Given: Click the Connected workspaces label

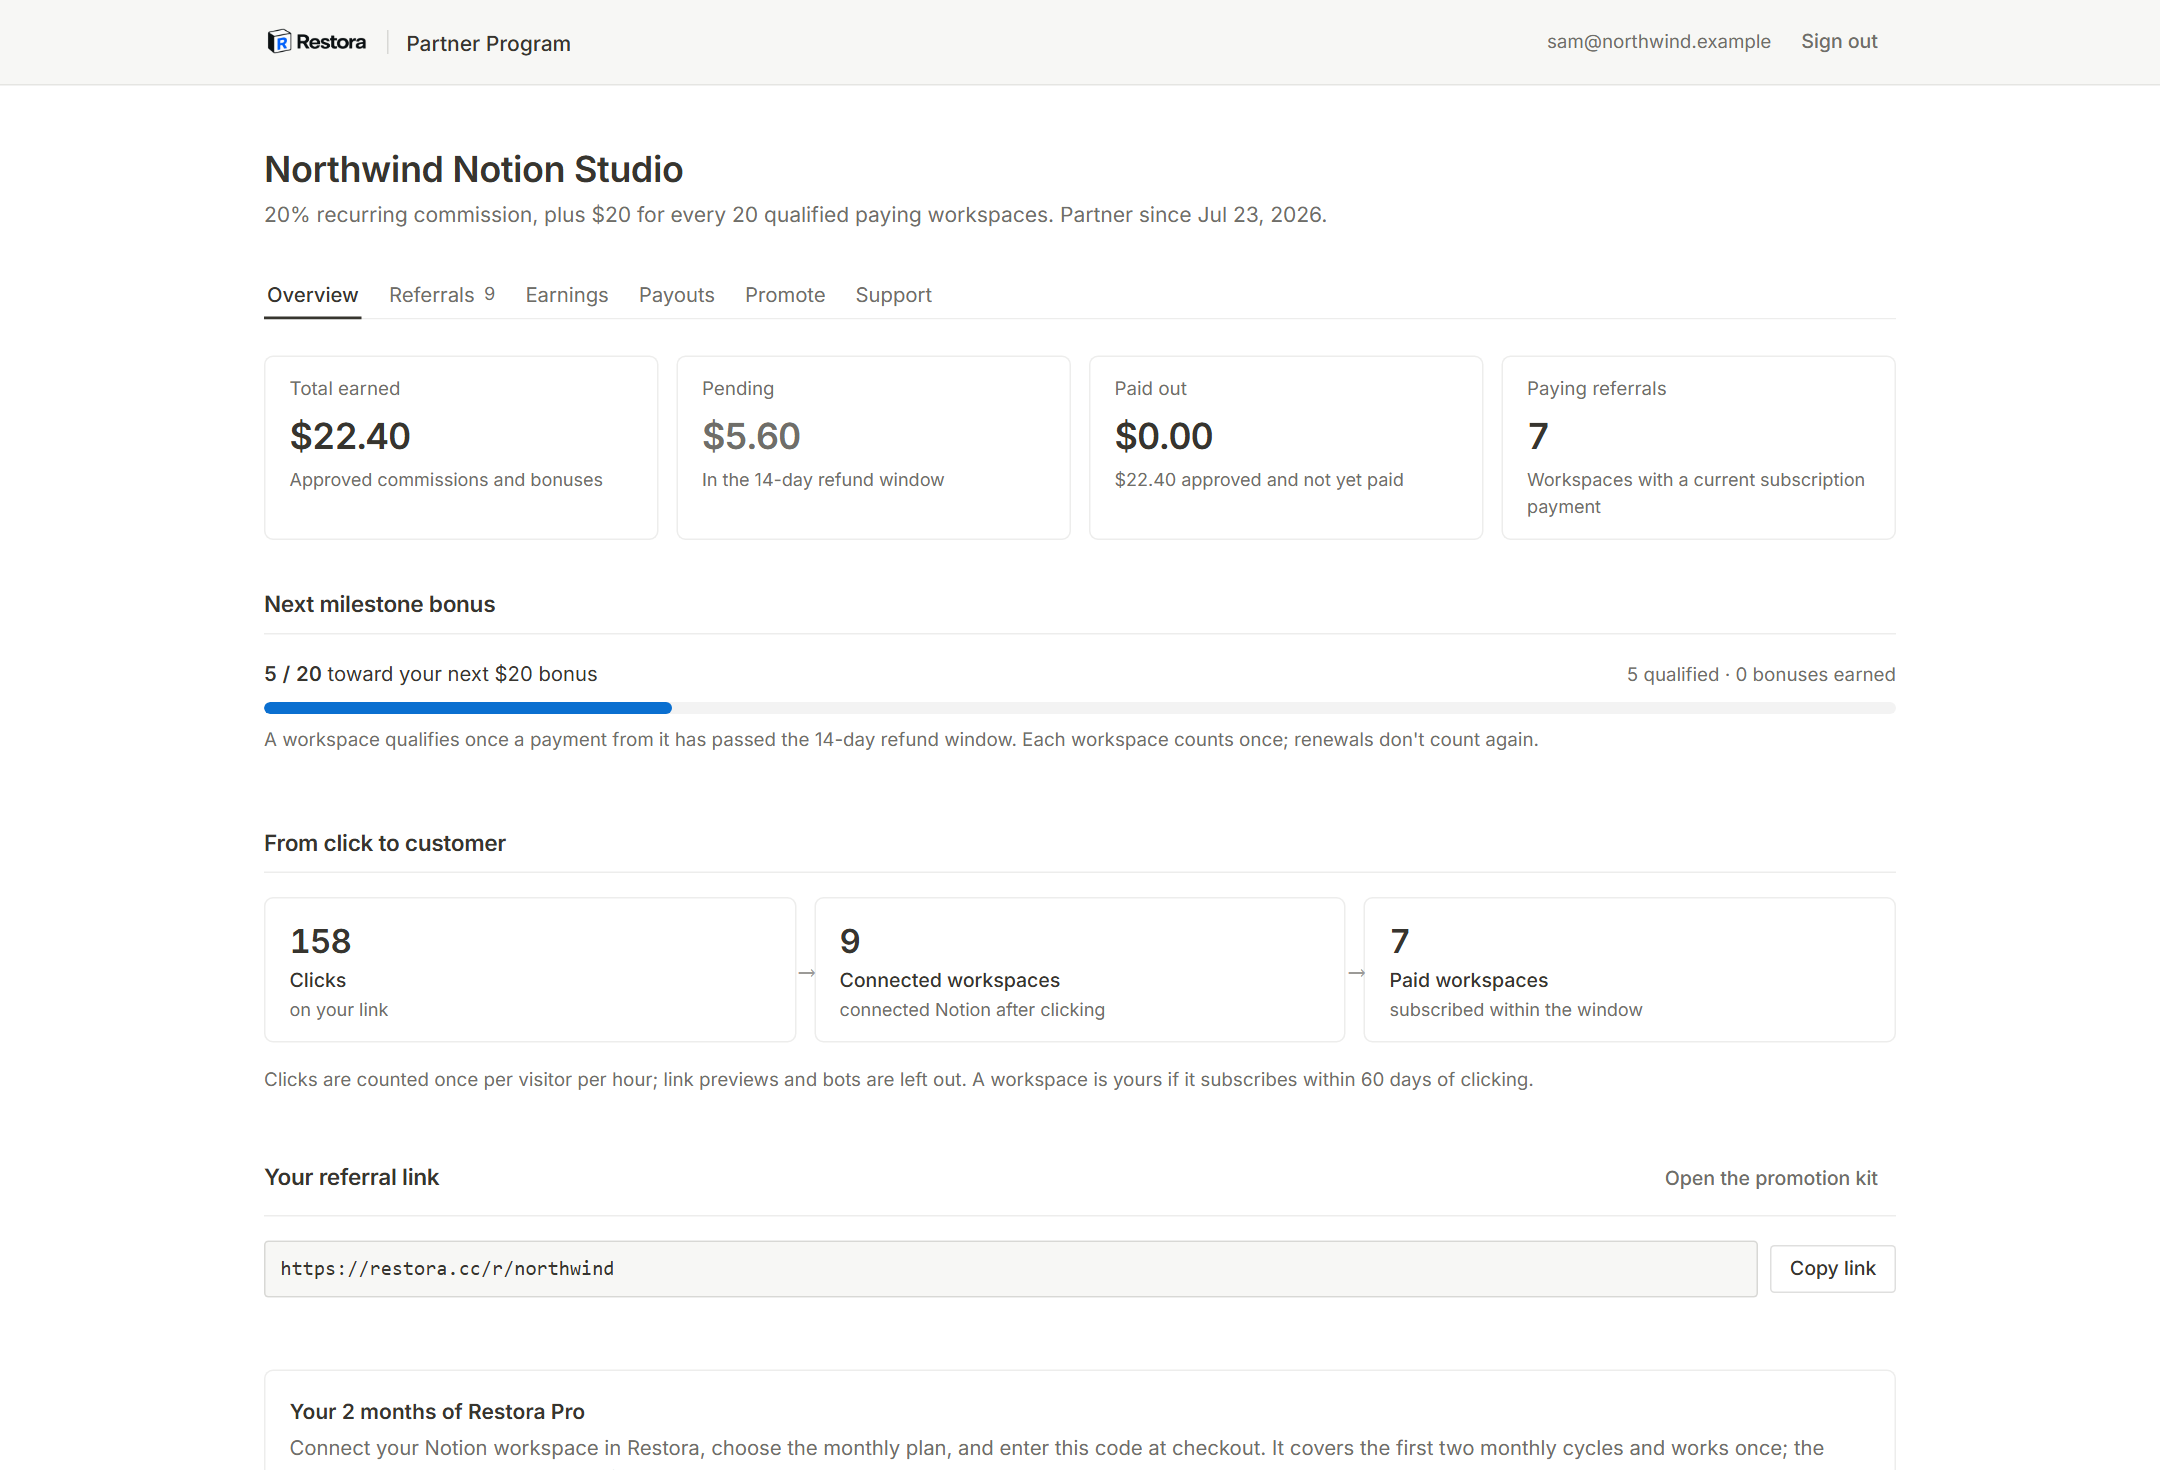Looking at the screenshot, I should pyautogui.click(x=949, y=980).
